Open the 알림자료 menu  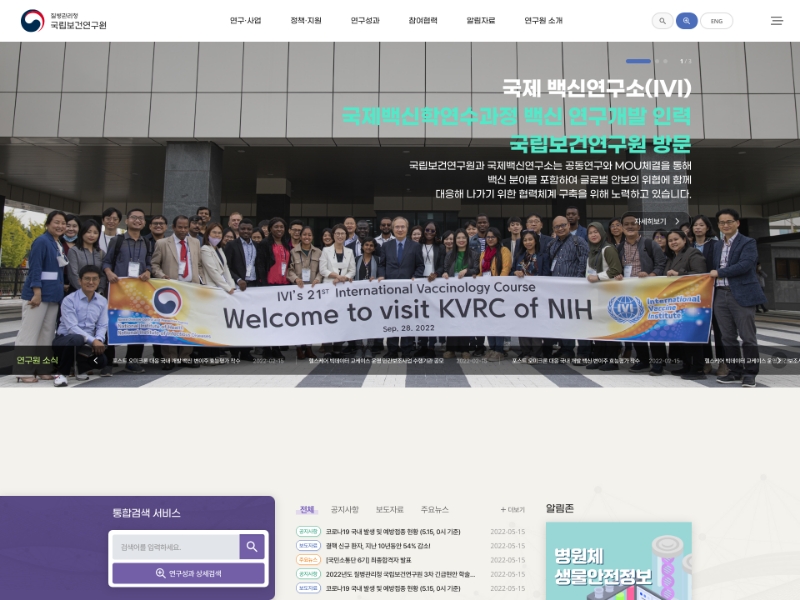tap(481, 21)
